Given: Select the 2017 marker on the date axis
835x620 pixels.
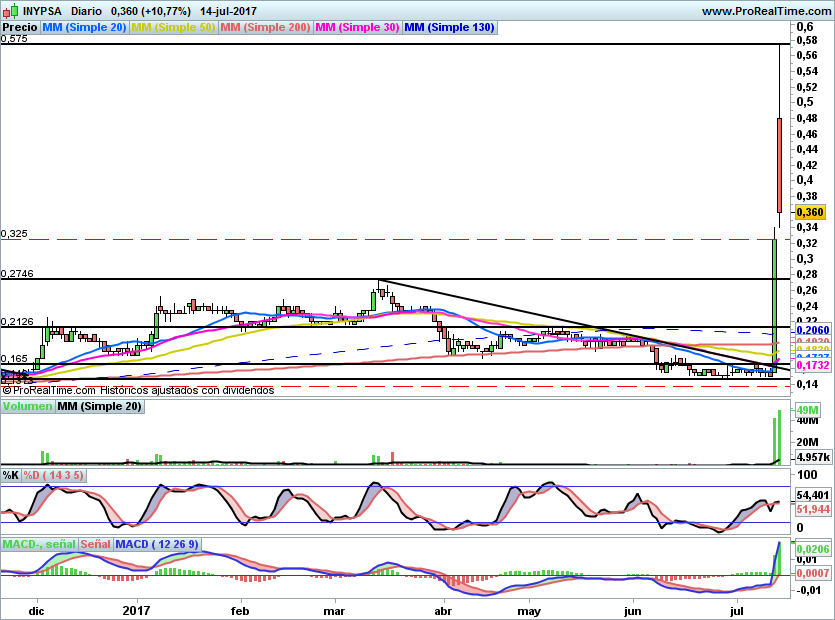Looking at the screenshot, I should pos(135,608).
